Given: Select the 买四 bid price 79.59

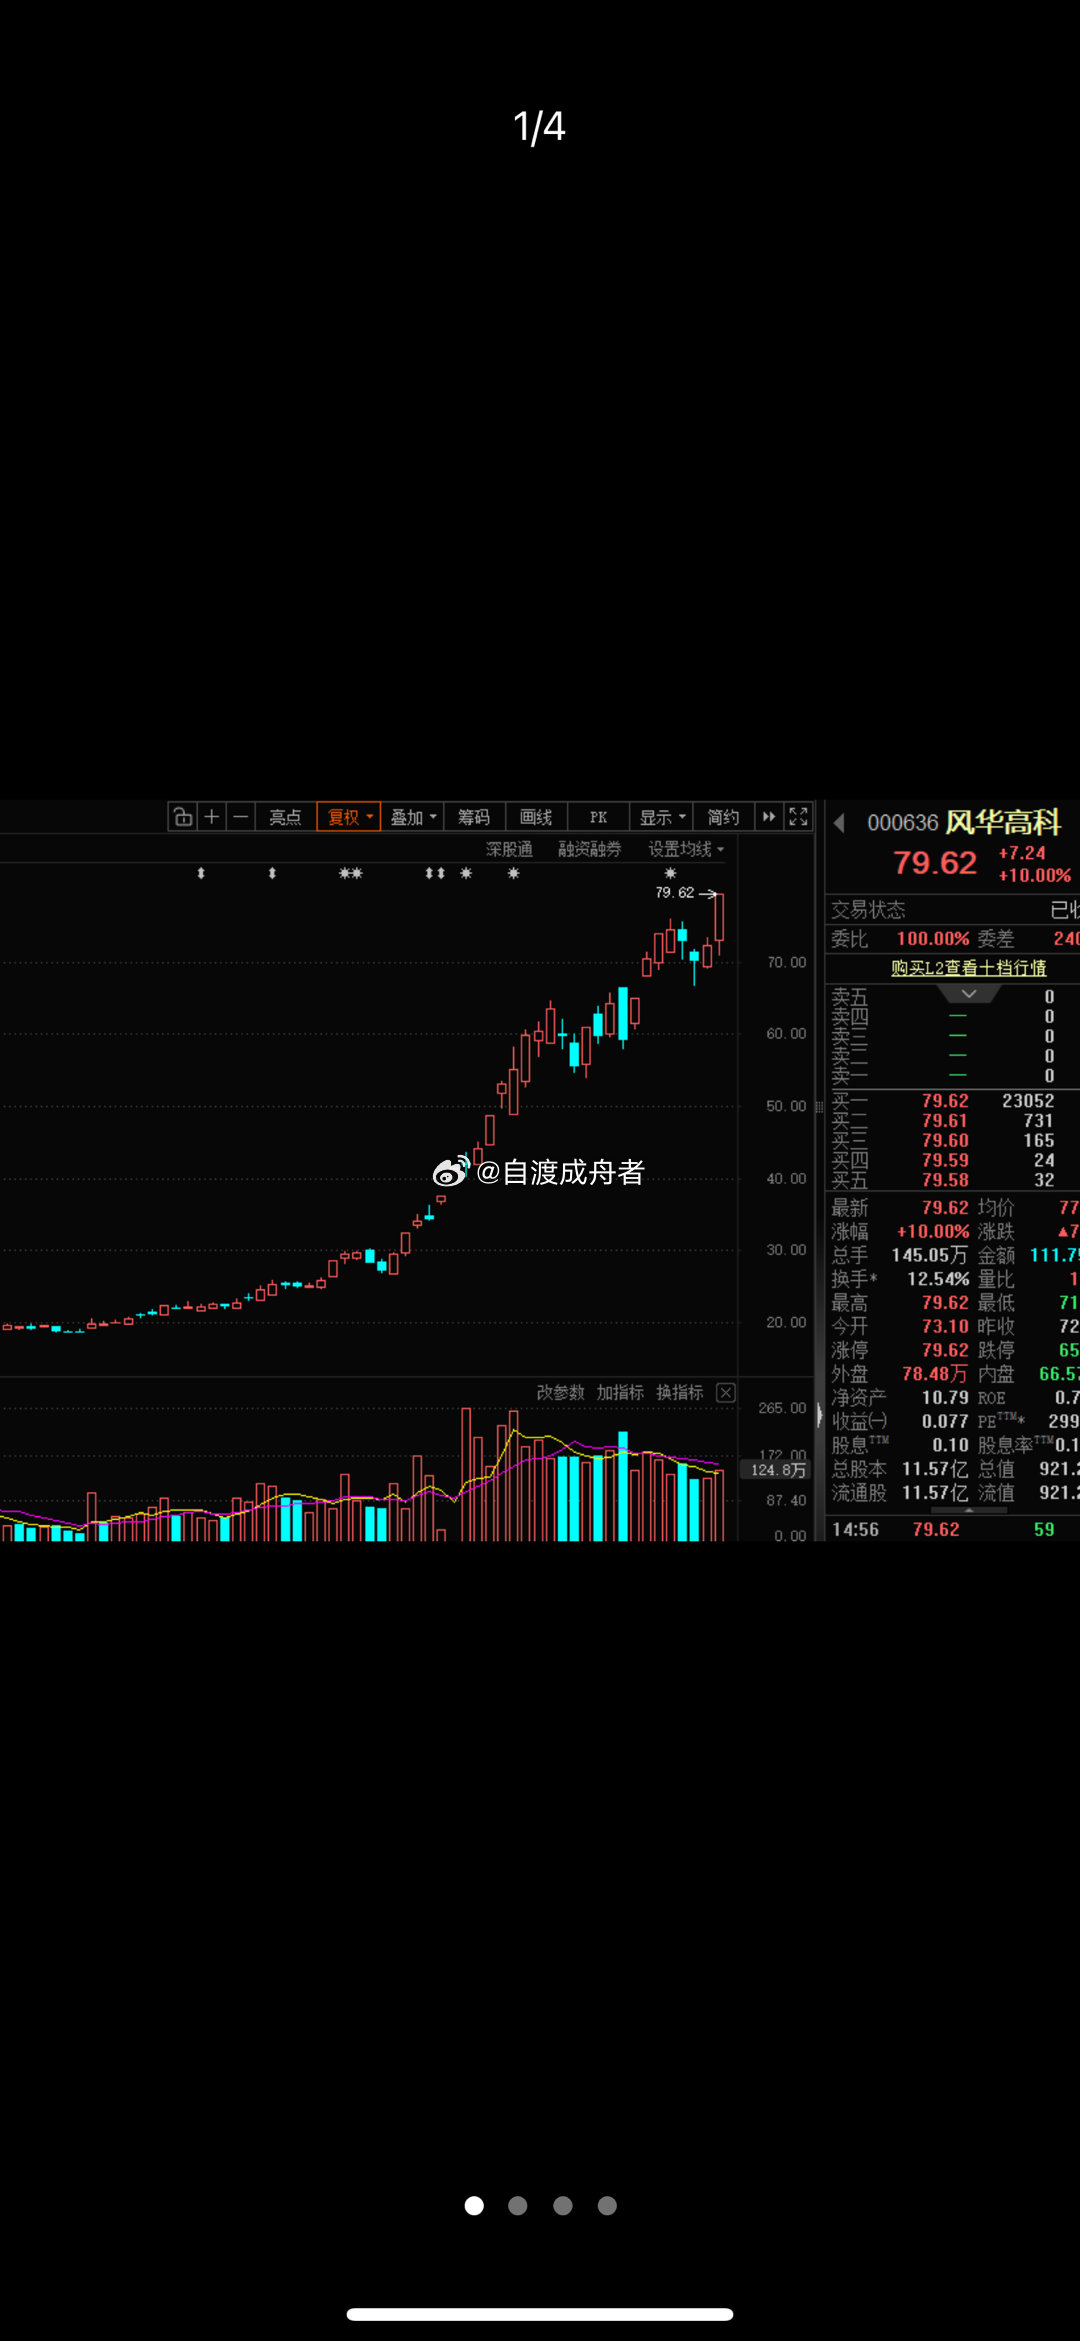Looking at the screenshot, I should tap(945, 1160).
